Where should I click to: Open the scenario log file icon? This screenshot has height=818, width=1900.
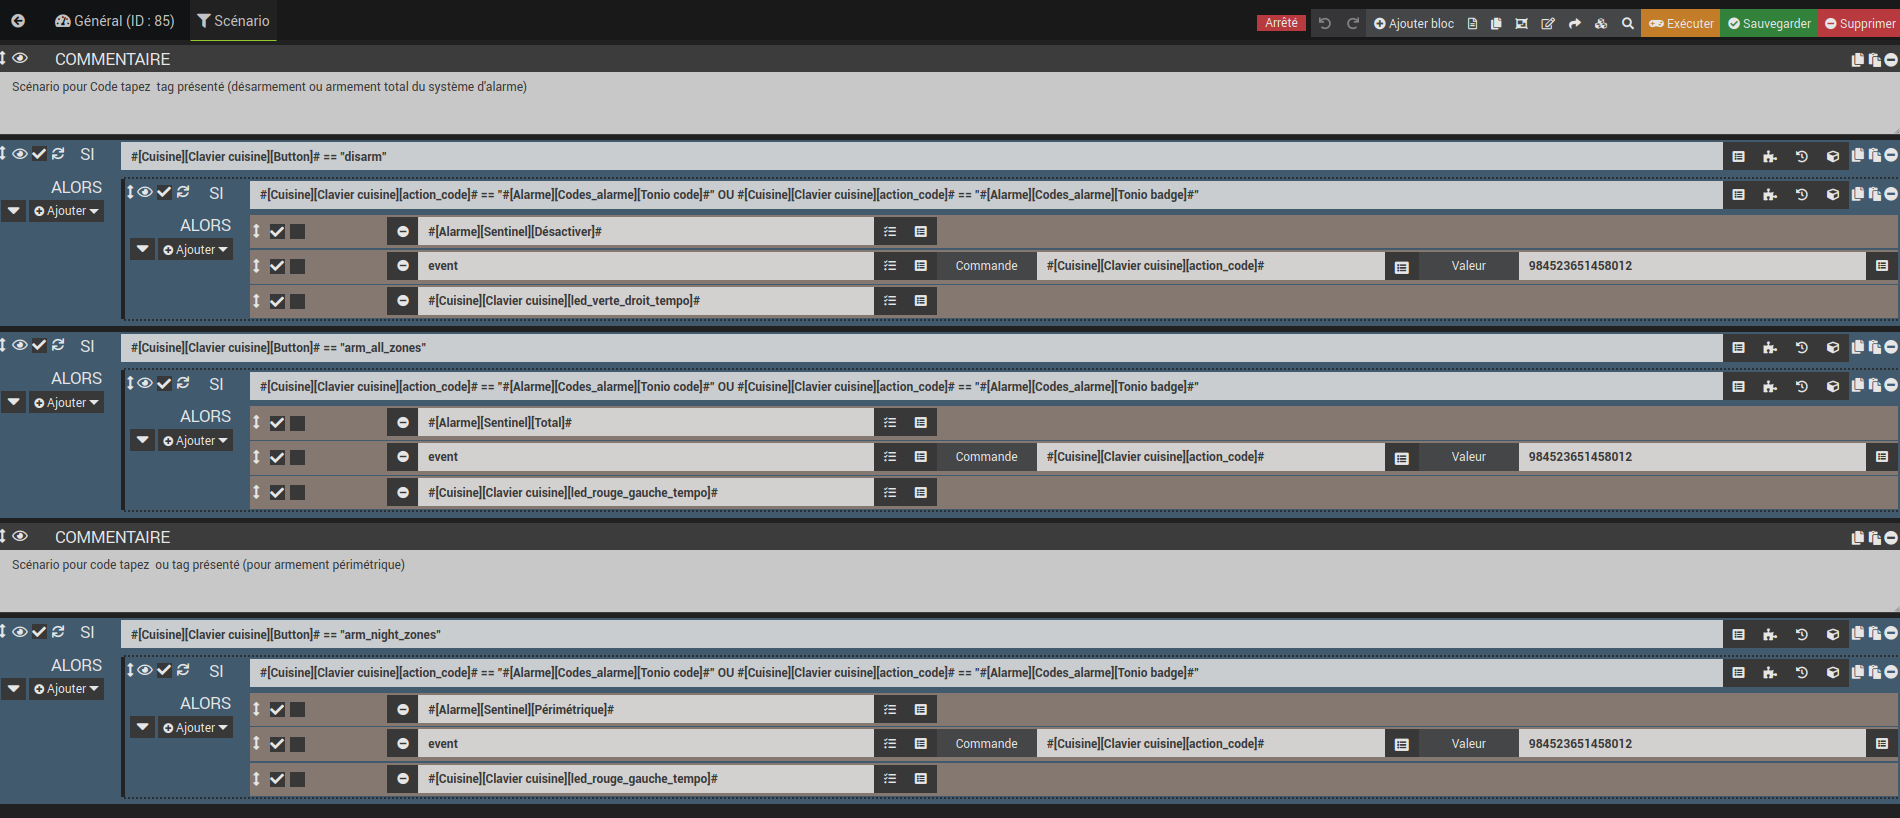click(x=1472, y=23)
